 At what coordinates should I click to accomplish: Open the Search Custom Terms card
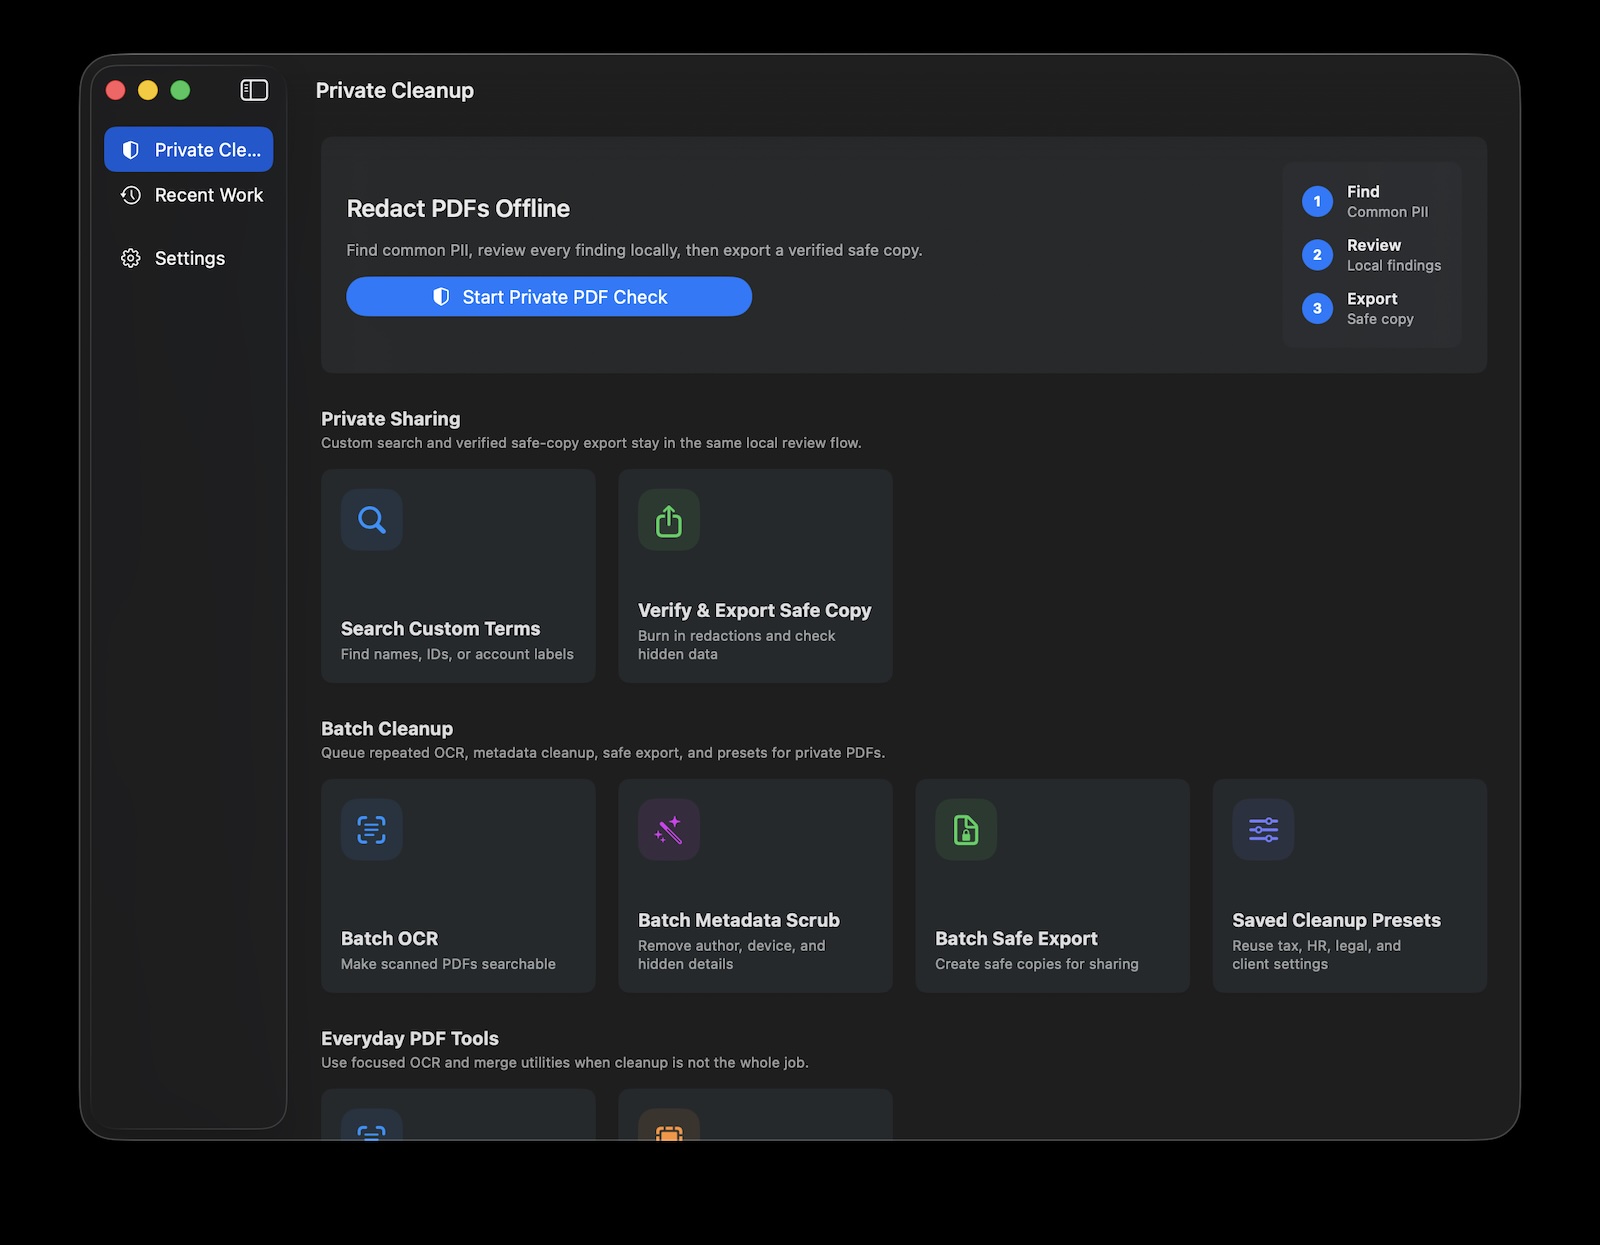(x=458, y=576)
